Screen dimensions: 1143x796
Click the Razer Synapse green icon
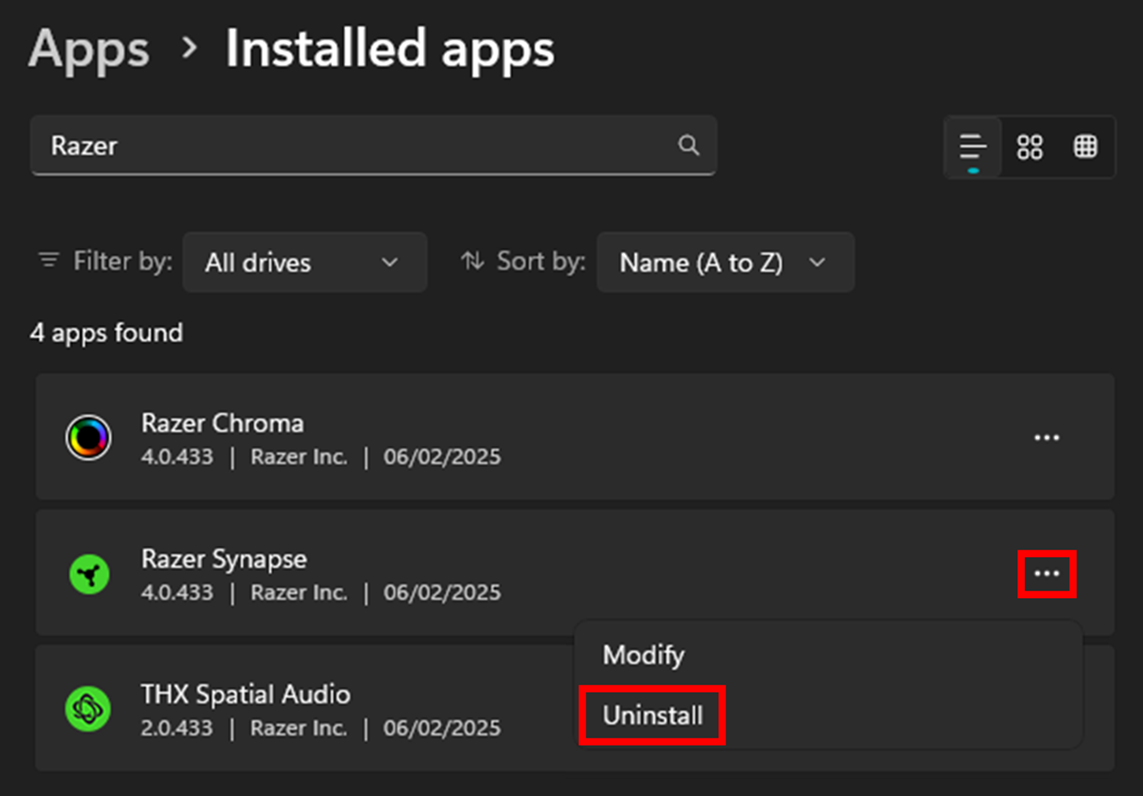tap(89, 573)
